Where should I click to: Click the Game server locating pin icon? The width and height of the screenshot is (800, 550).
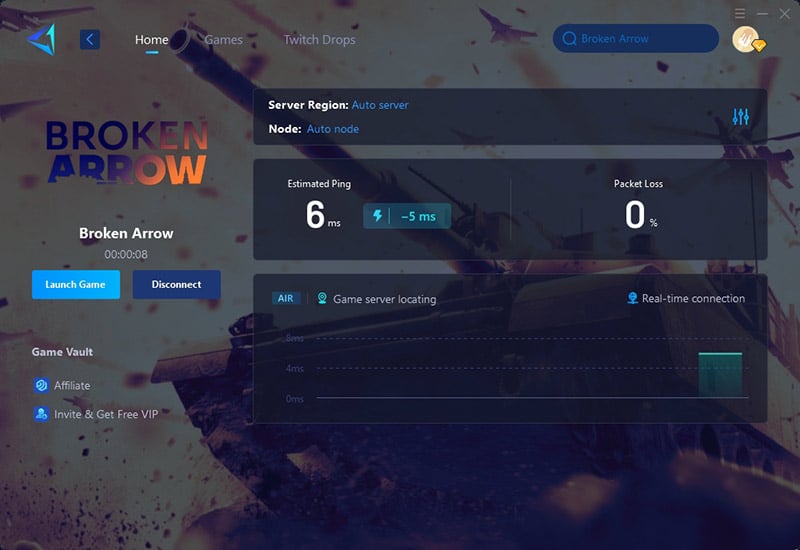click(322, 298)
